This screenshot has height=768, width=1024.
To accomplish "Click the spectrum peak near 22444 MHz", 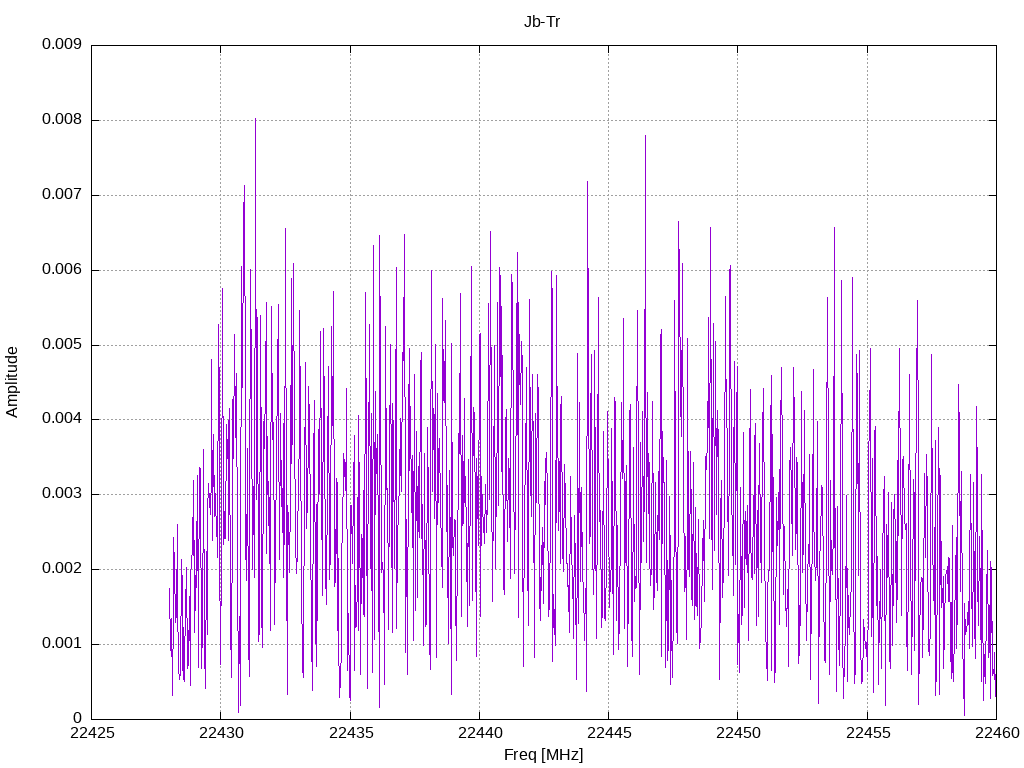I will (587, 182).
